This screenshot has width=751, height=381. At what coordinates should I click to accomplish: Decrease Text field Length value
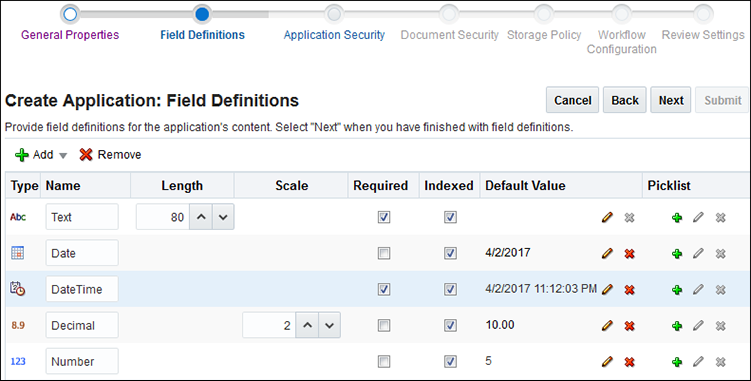click(x=223, y=217)
